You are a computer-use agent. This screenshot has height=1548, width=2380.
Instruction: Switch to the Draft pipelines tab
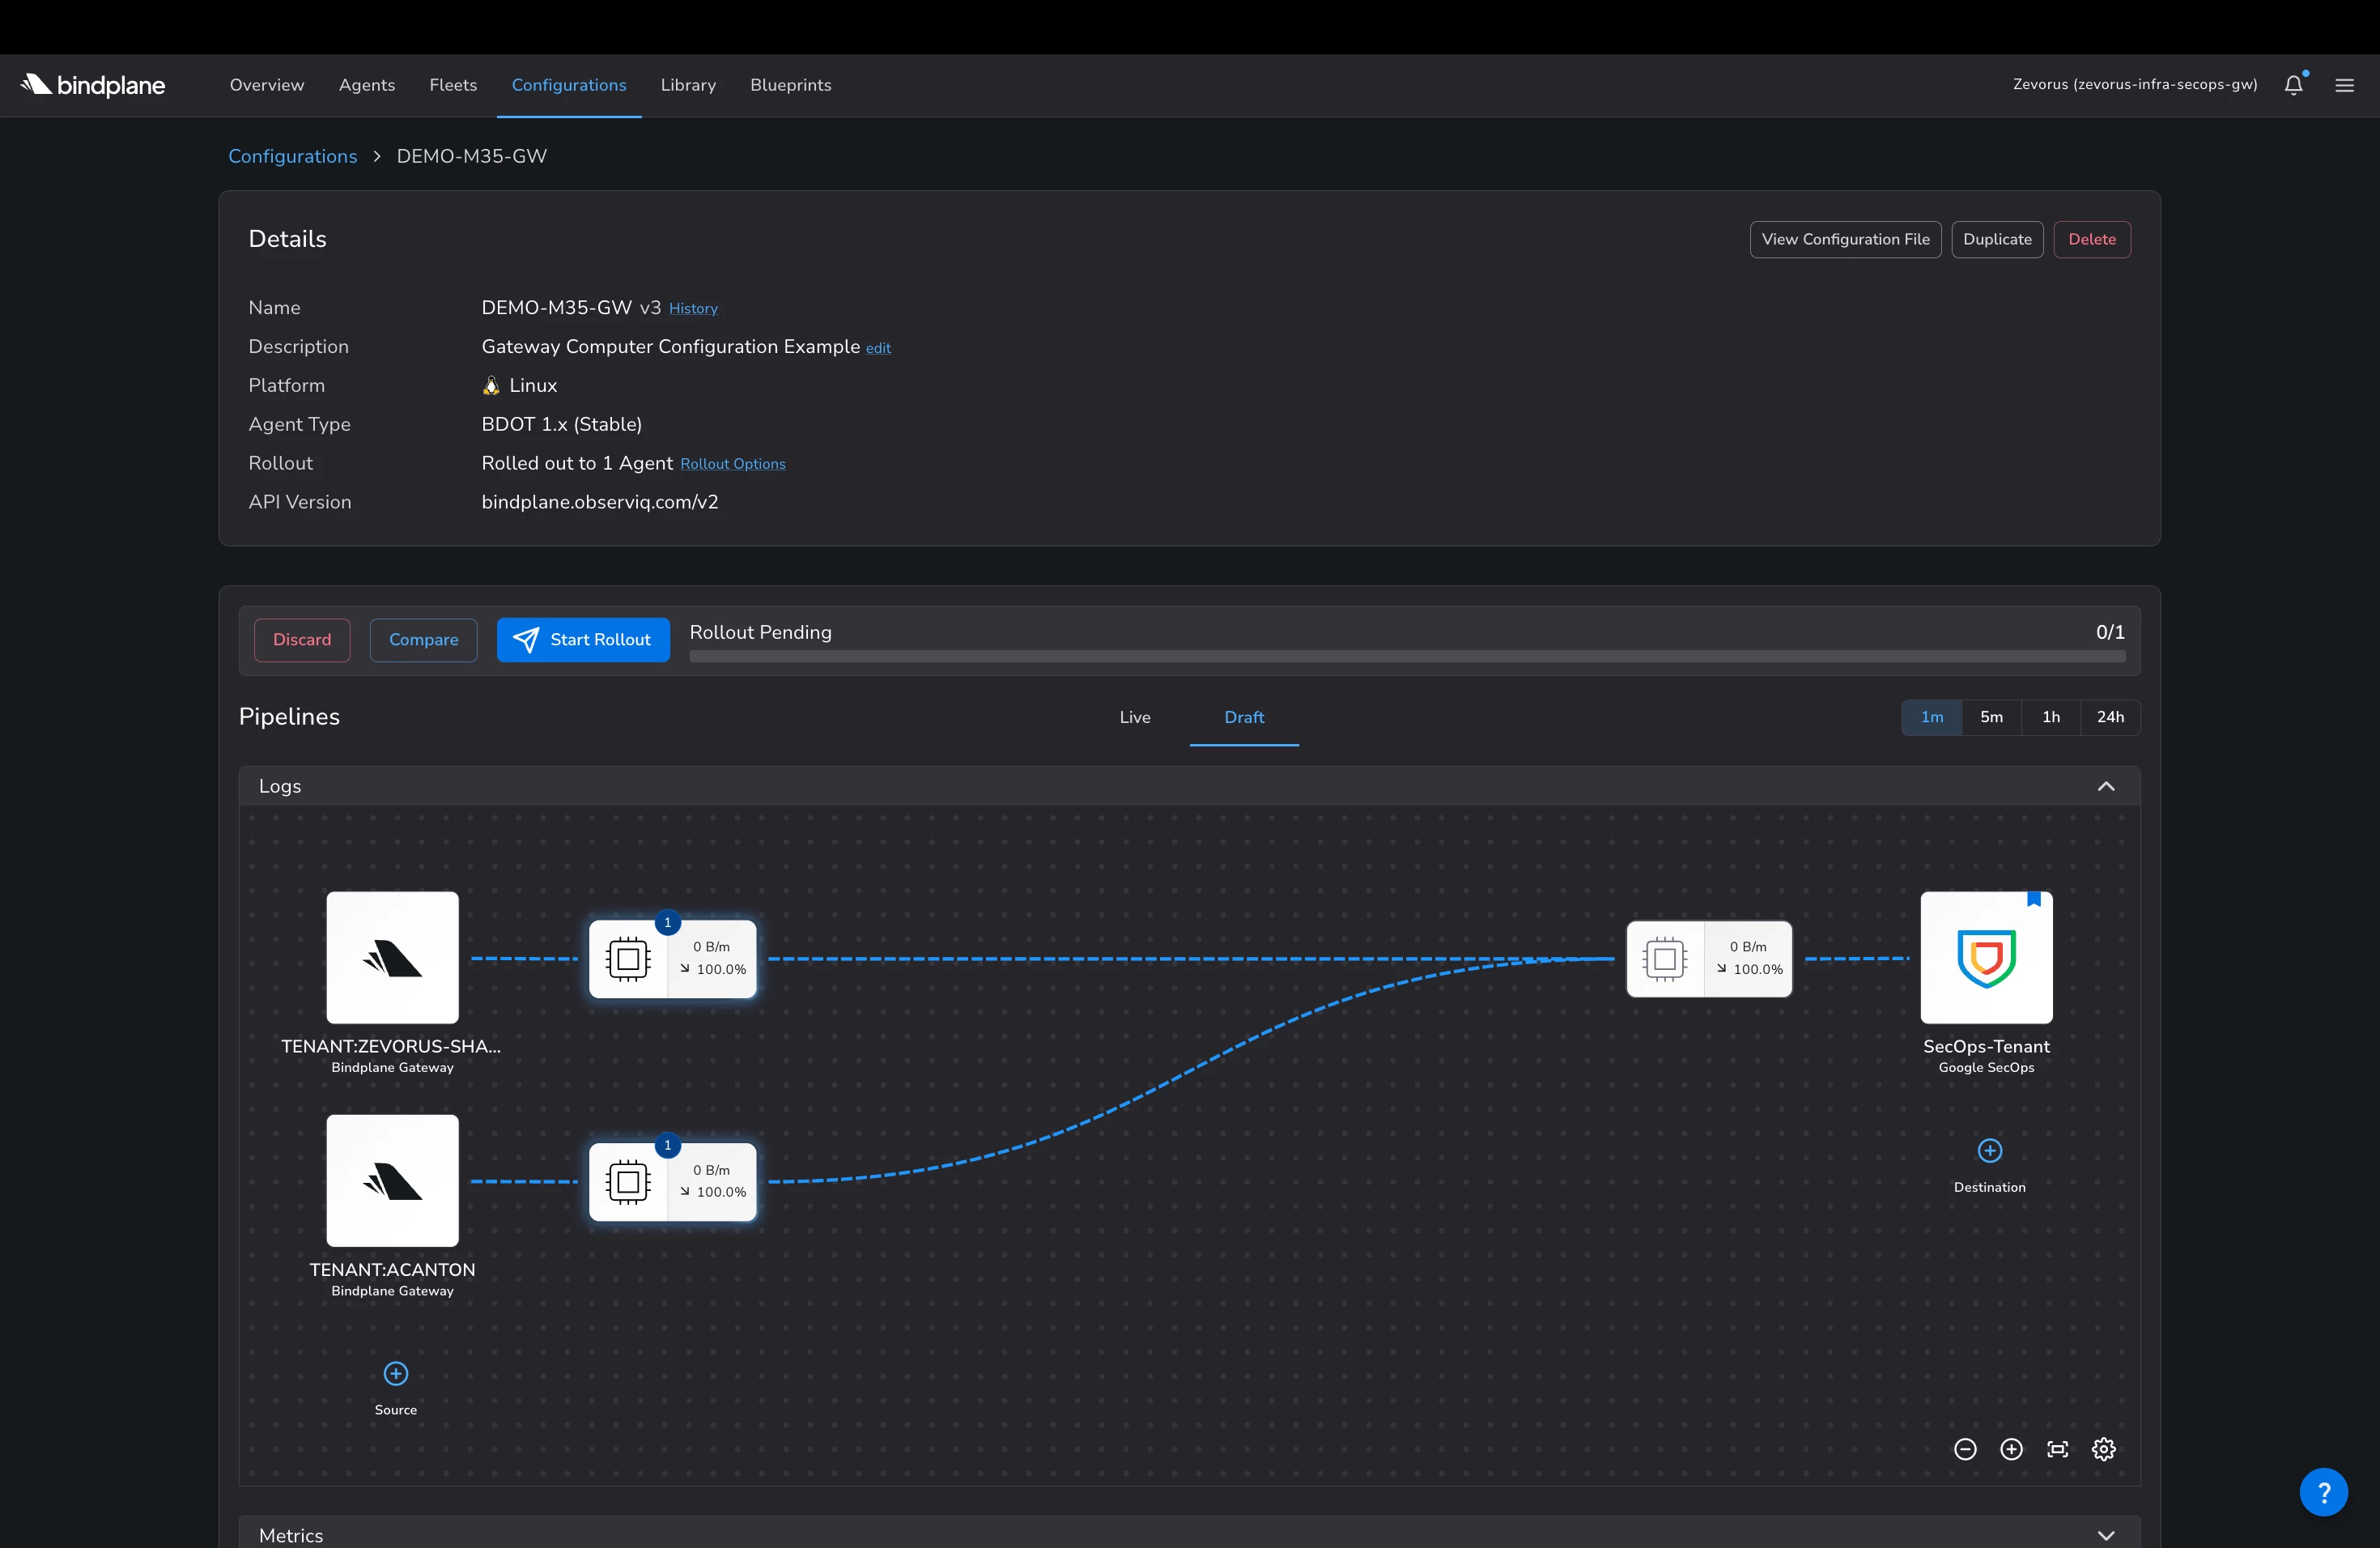1244,717
